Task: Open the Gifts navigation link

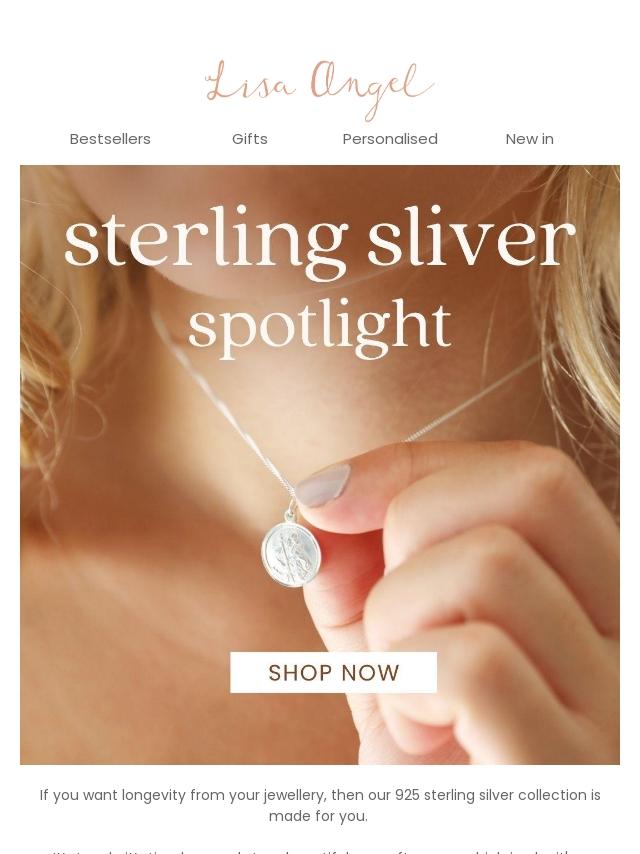Action: [249, 139]
